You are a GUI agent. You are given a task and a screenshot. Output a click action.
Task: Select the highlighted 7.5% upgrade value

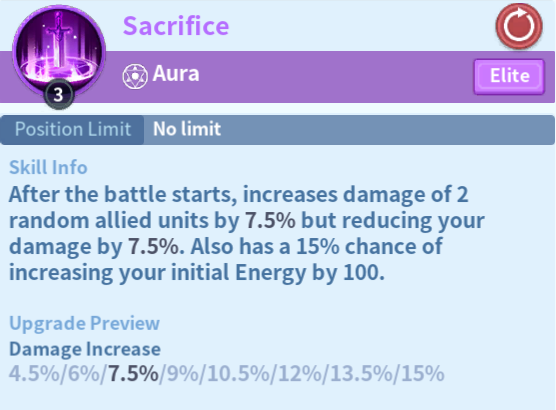(x=133, y=373)
